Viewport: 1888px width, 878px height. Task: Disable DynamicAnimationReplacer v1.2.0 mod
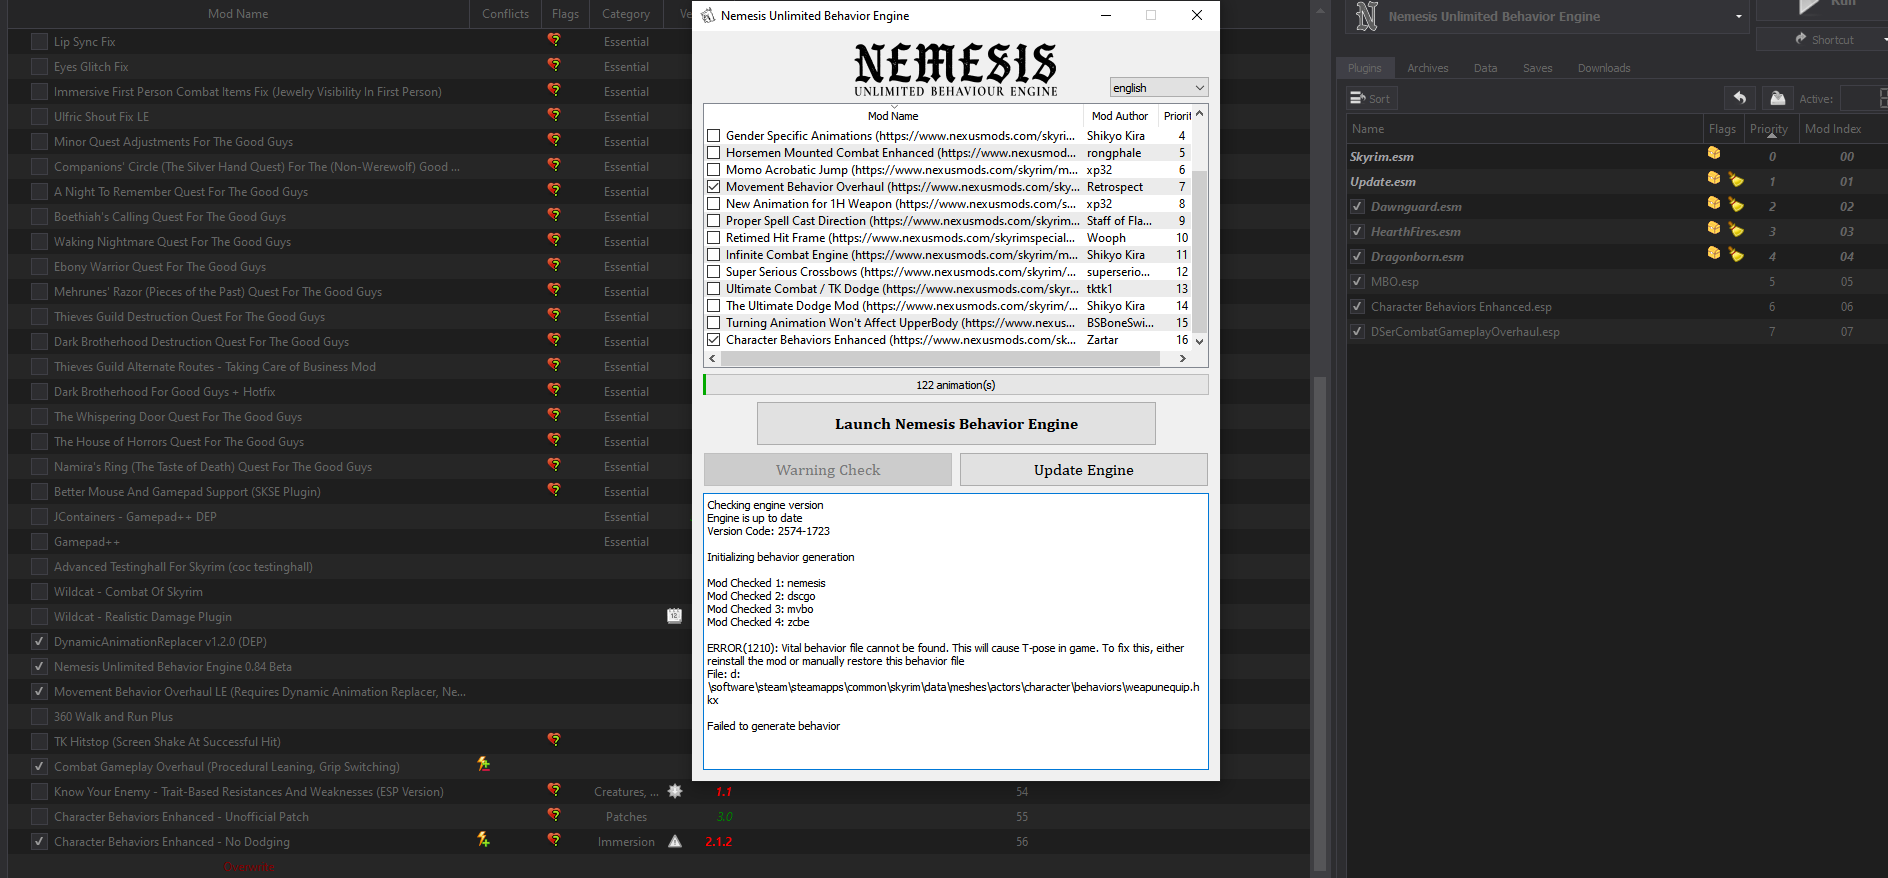(x=39, y=642)
